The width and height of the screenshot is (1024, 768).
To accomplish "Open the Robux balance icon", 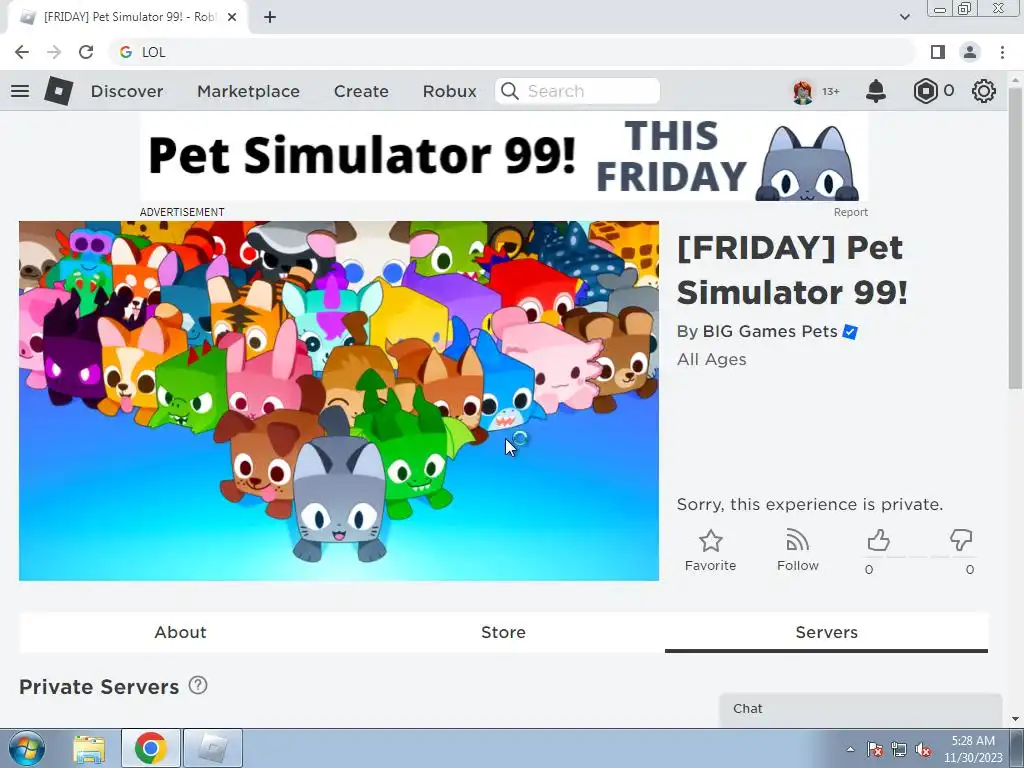I will [925, 91].
